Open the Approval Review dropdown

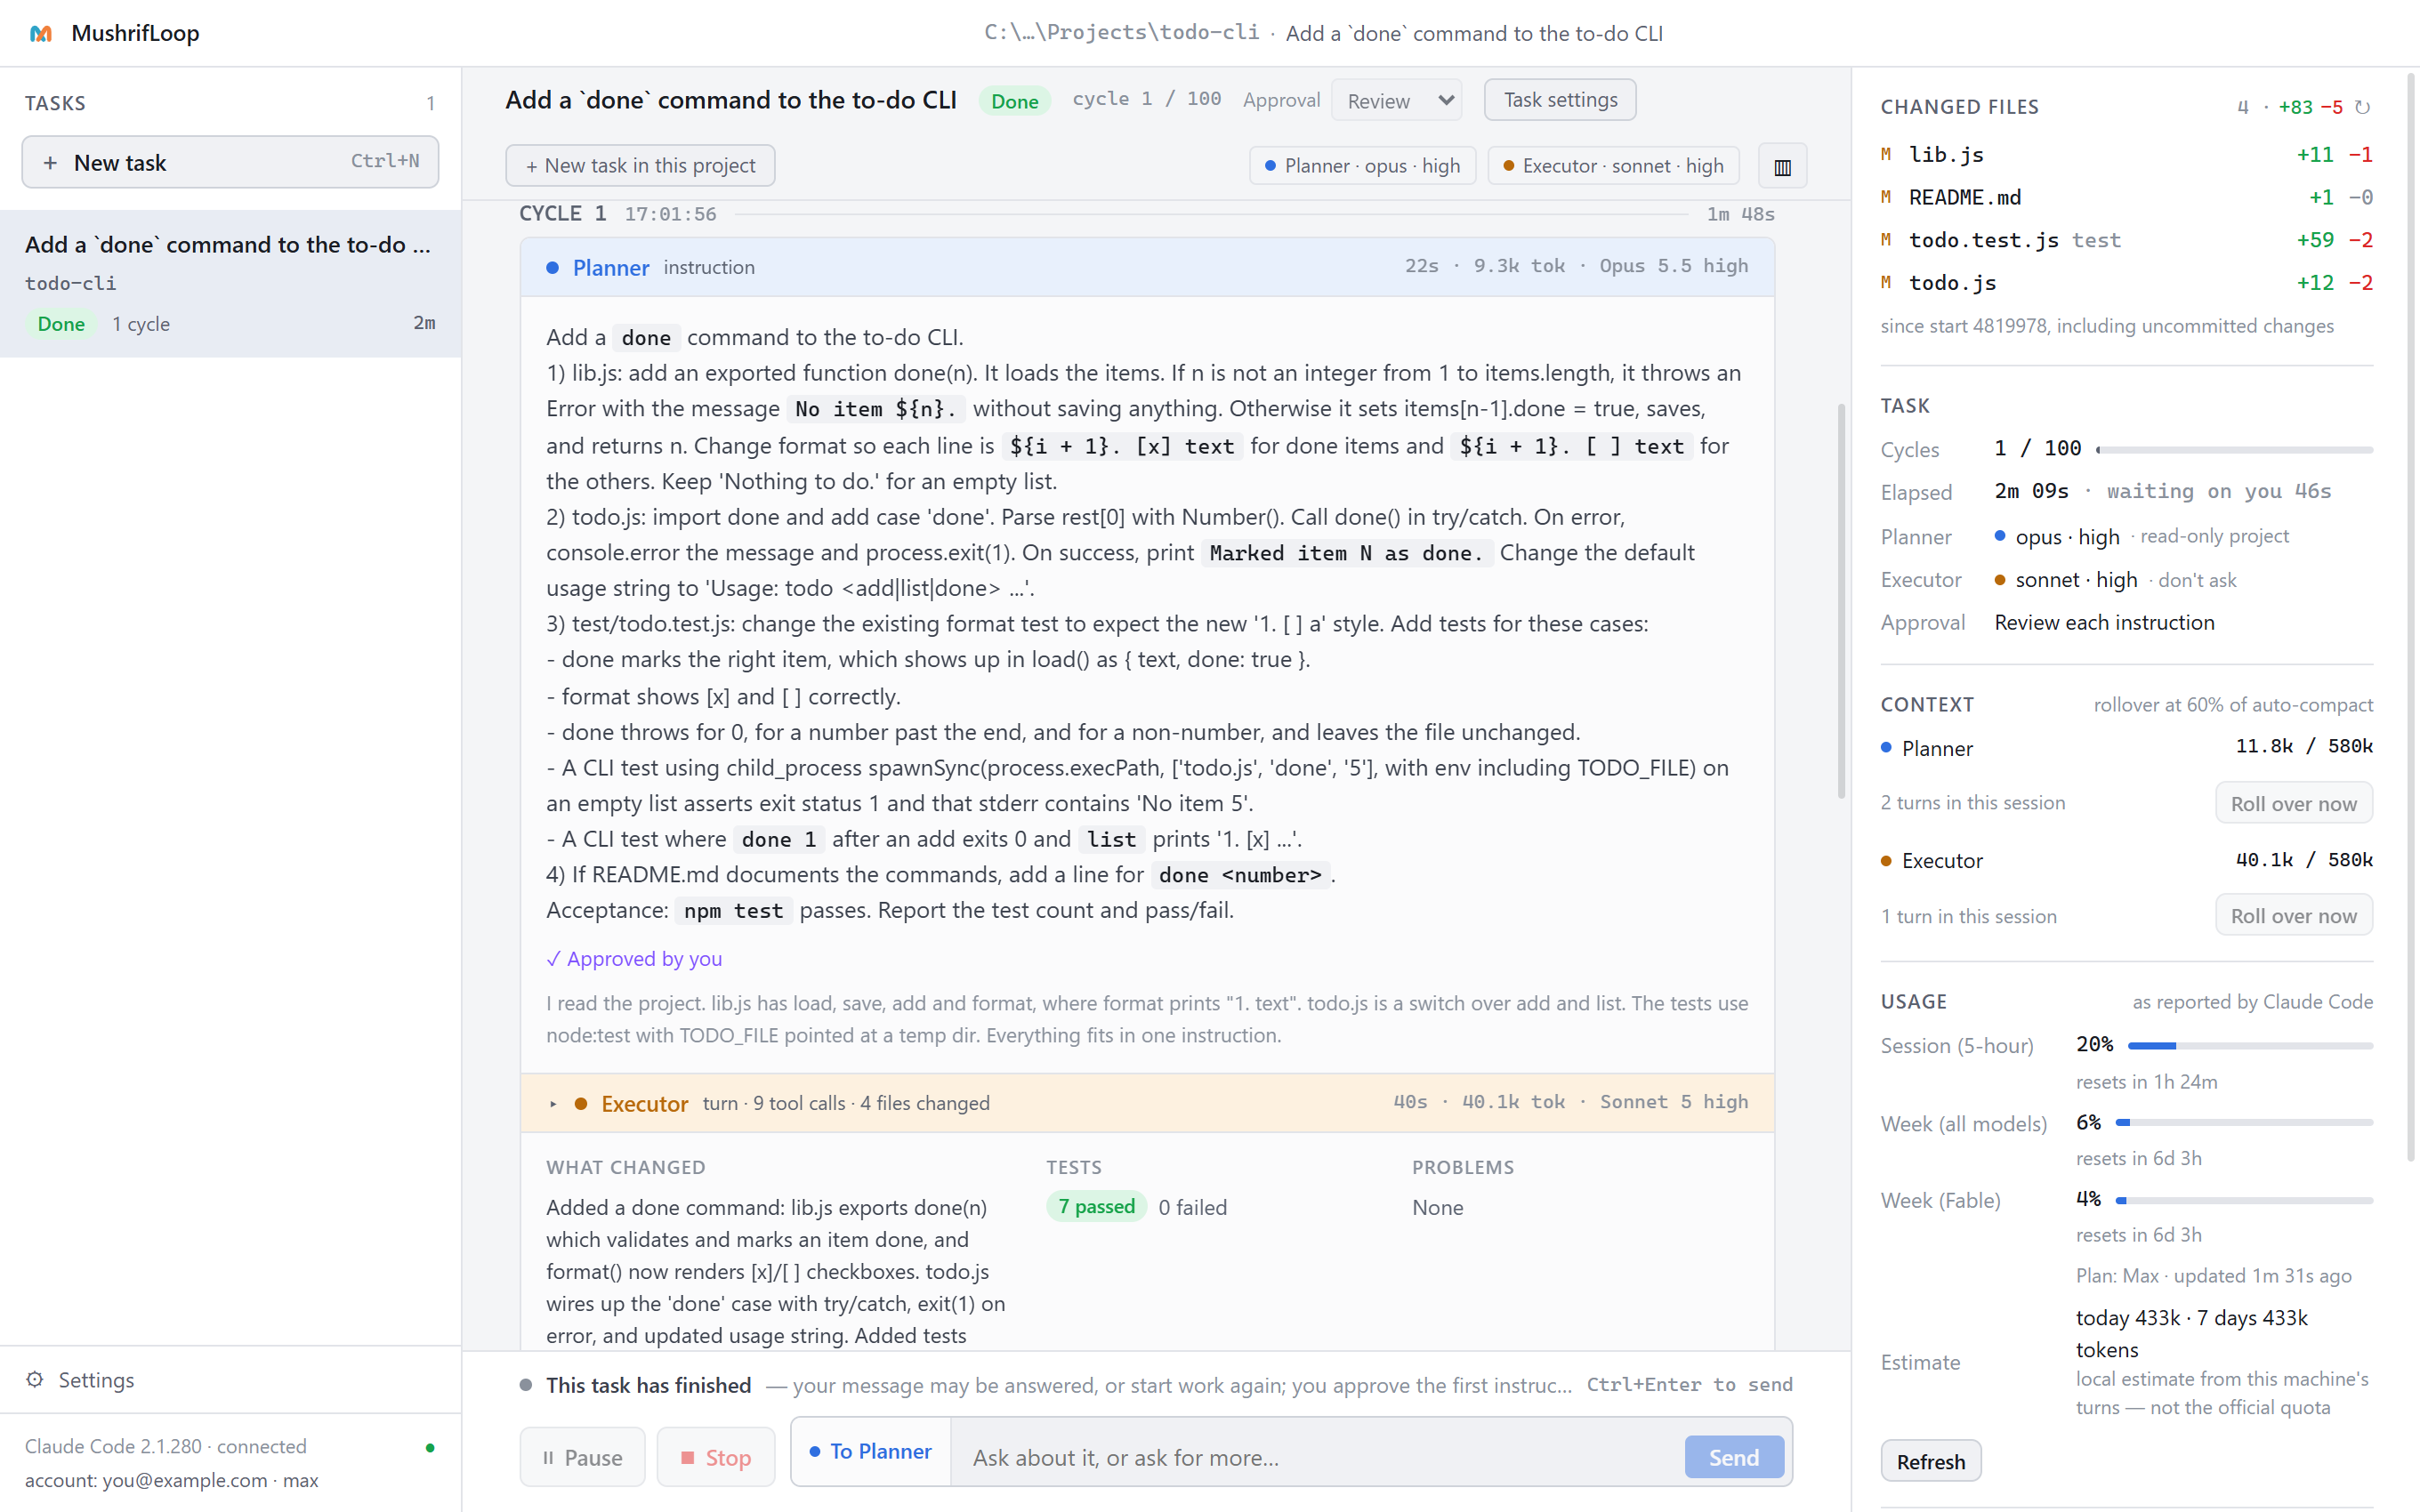point(1397,100)
